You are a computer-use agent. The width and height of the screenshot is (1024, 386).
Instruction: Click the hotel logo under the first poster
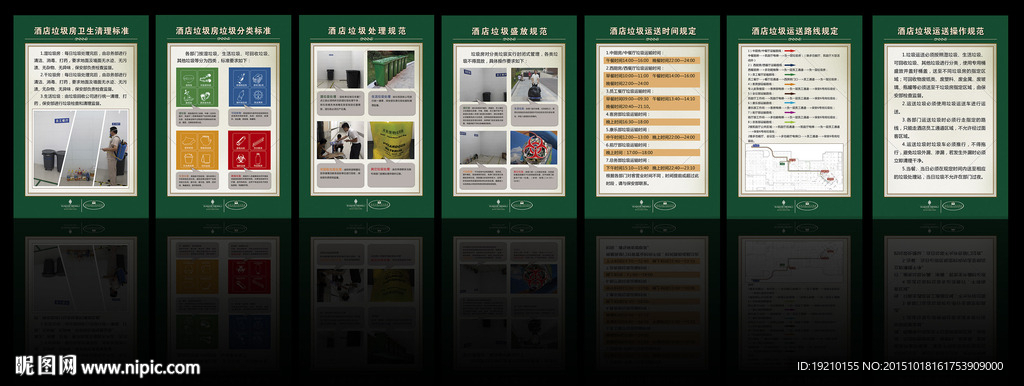tap(82, 204)
